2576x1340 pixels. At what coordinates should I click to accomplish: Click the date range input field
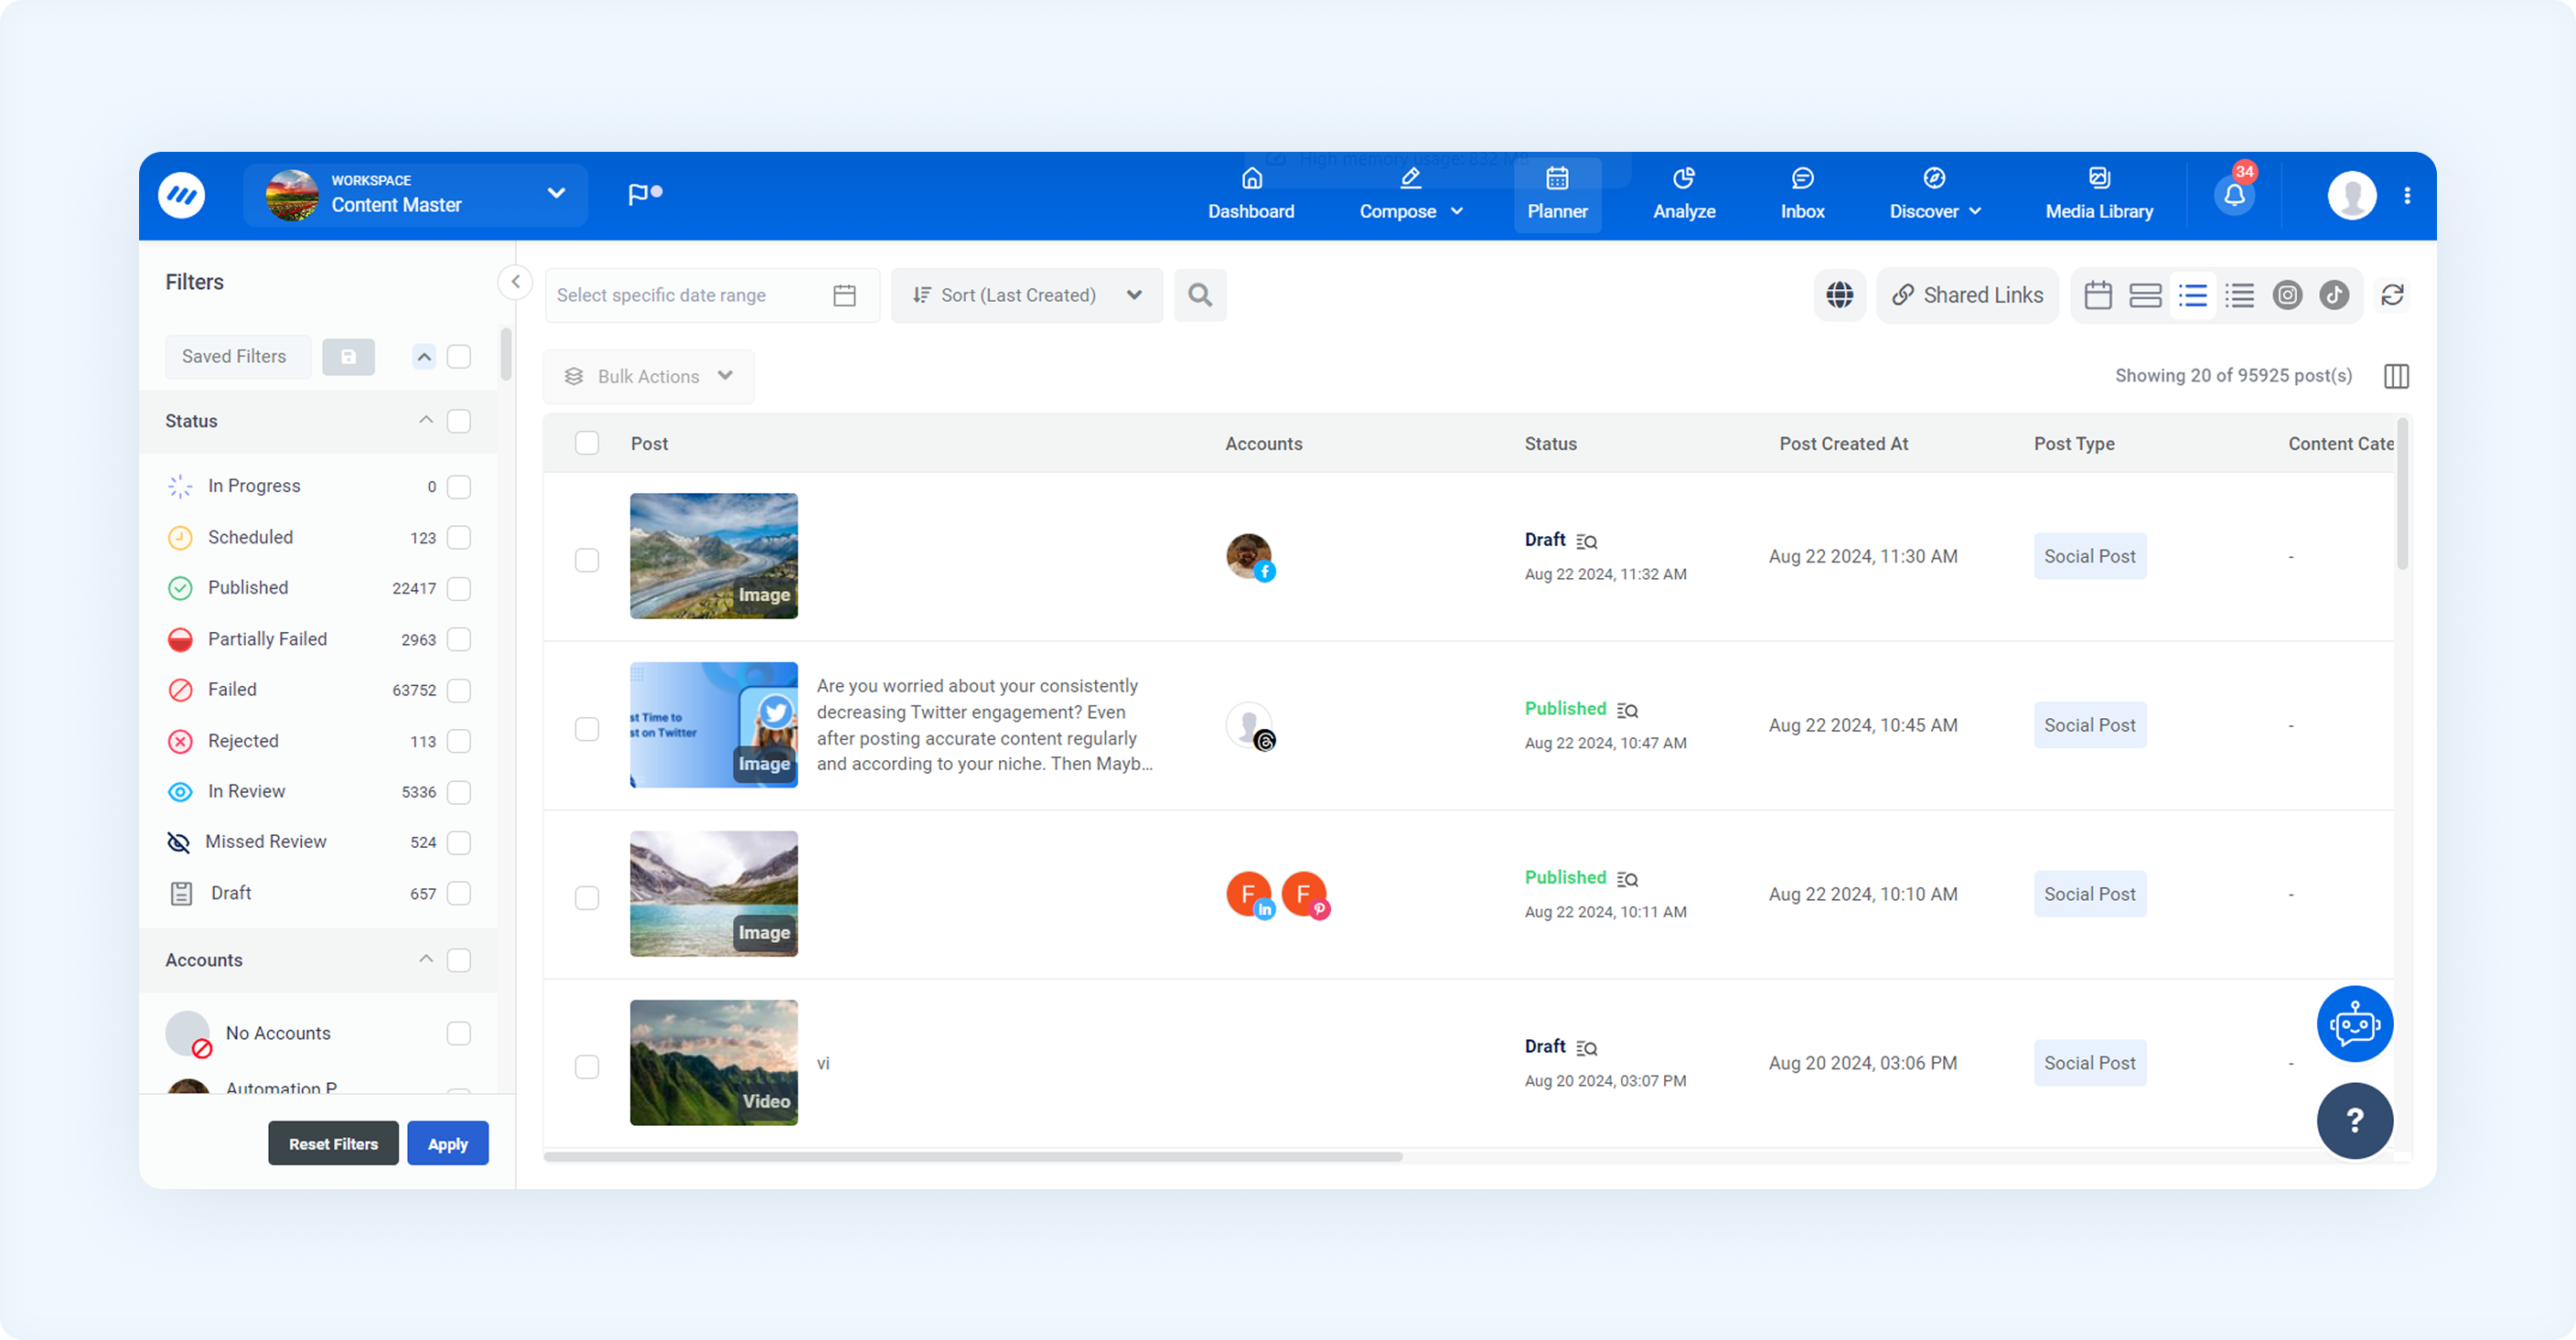[712, 295]
